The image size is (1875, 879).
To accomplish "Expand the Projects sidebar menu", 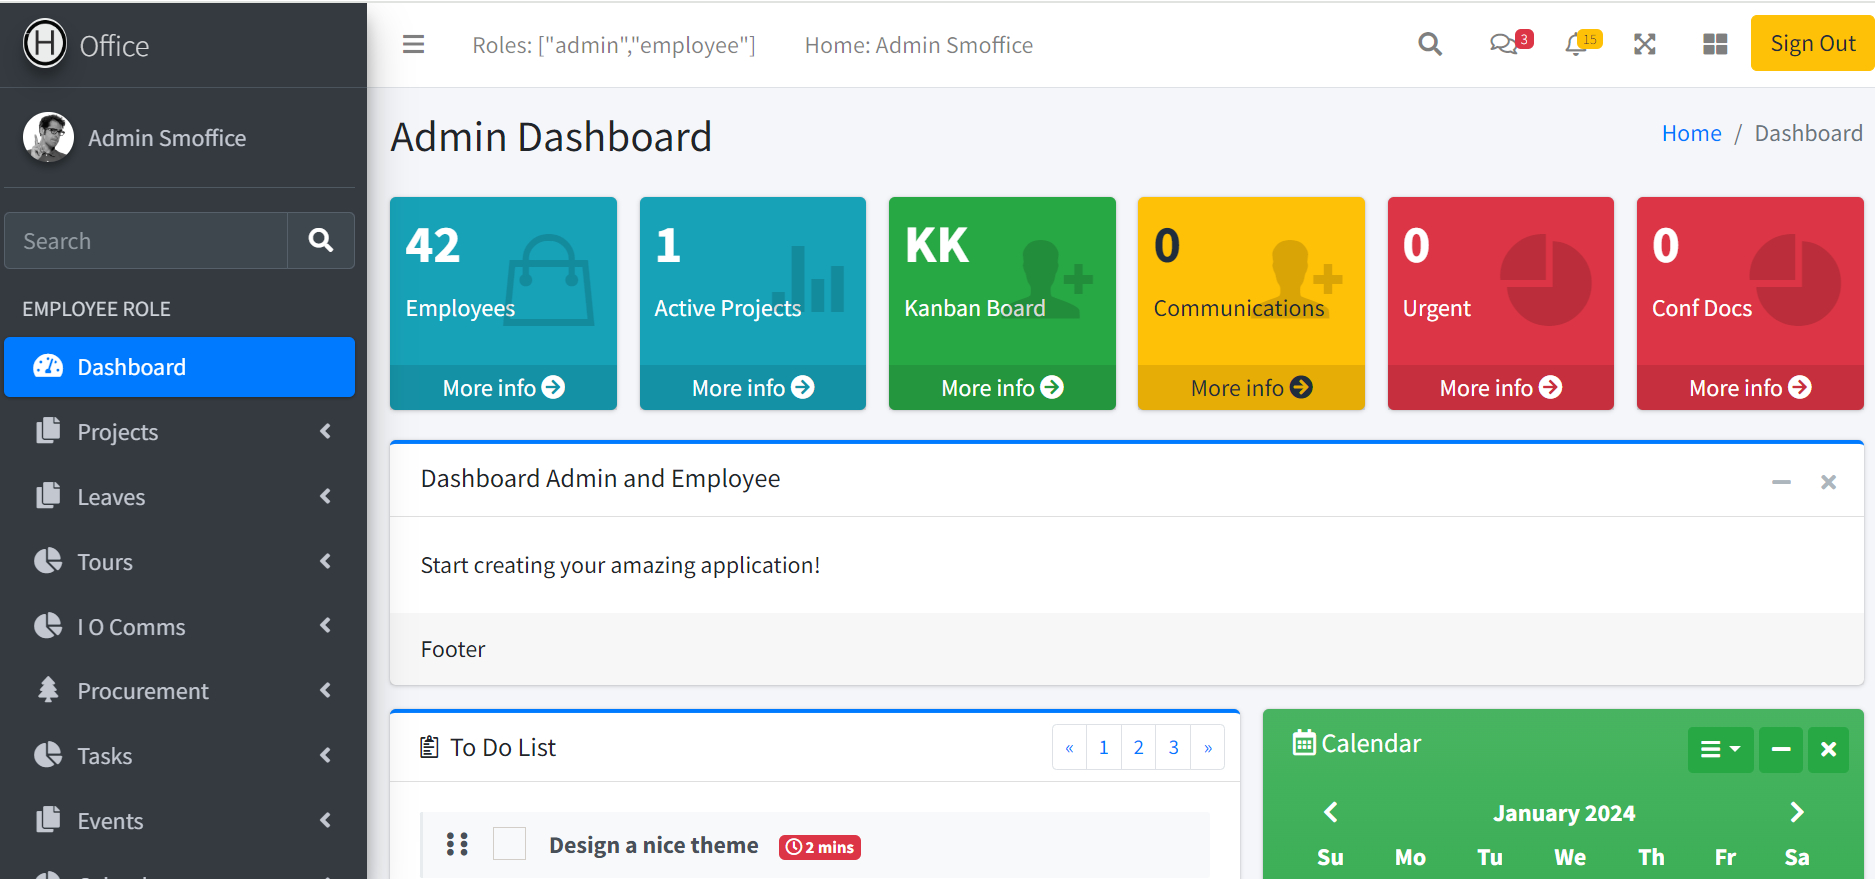I will 180,432.
